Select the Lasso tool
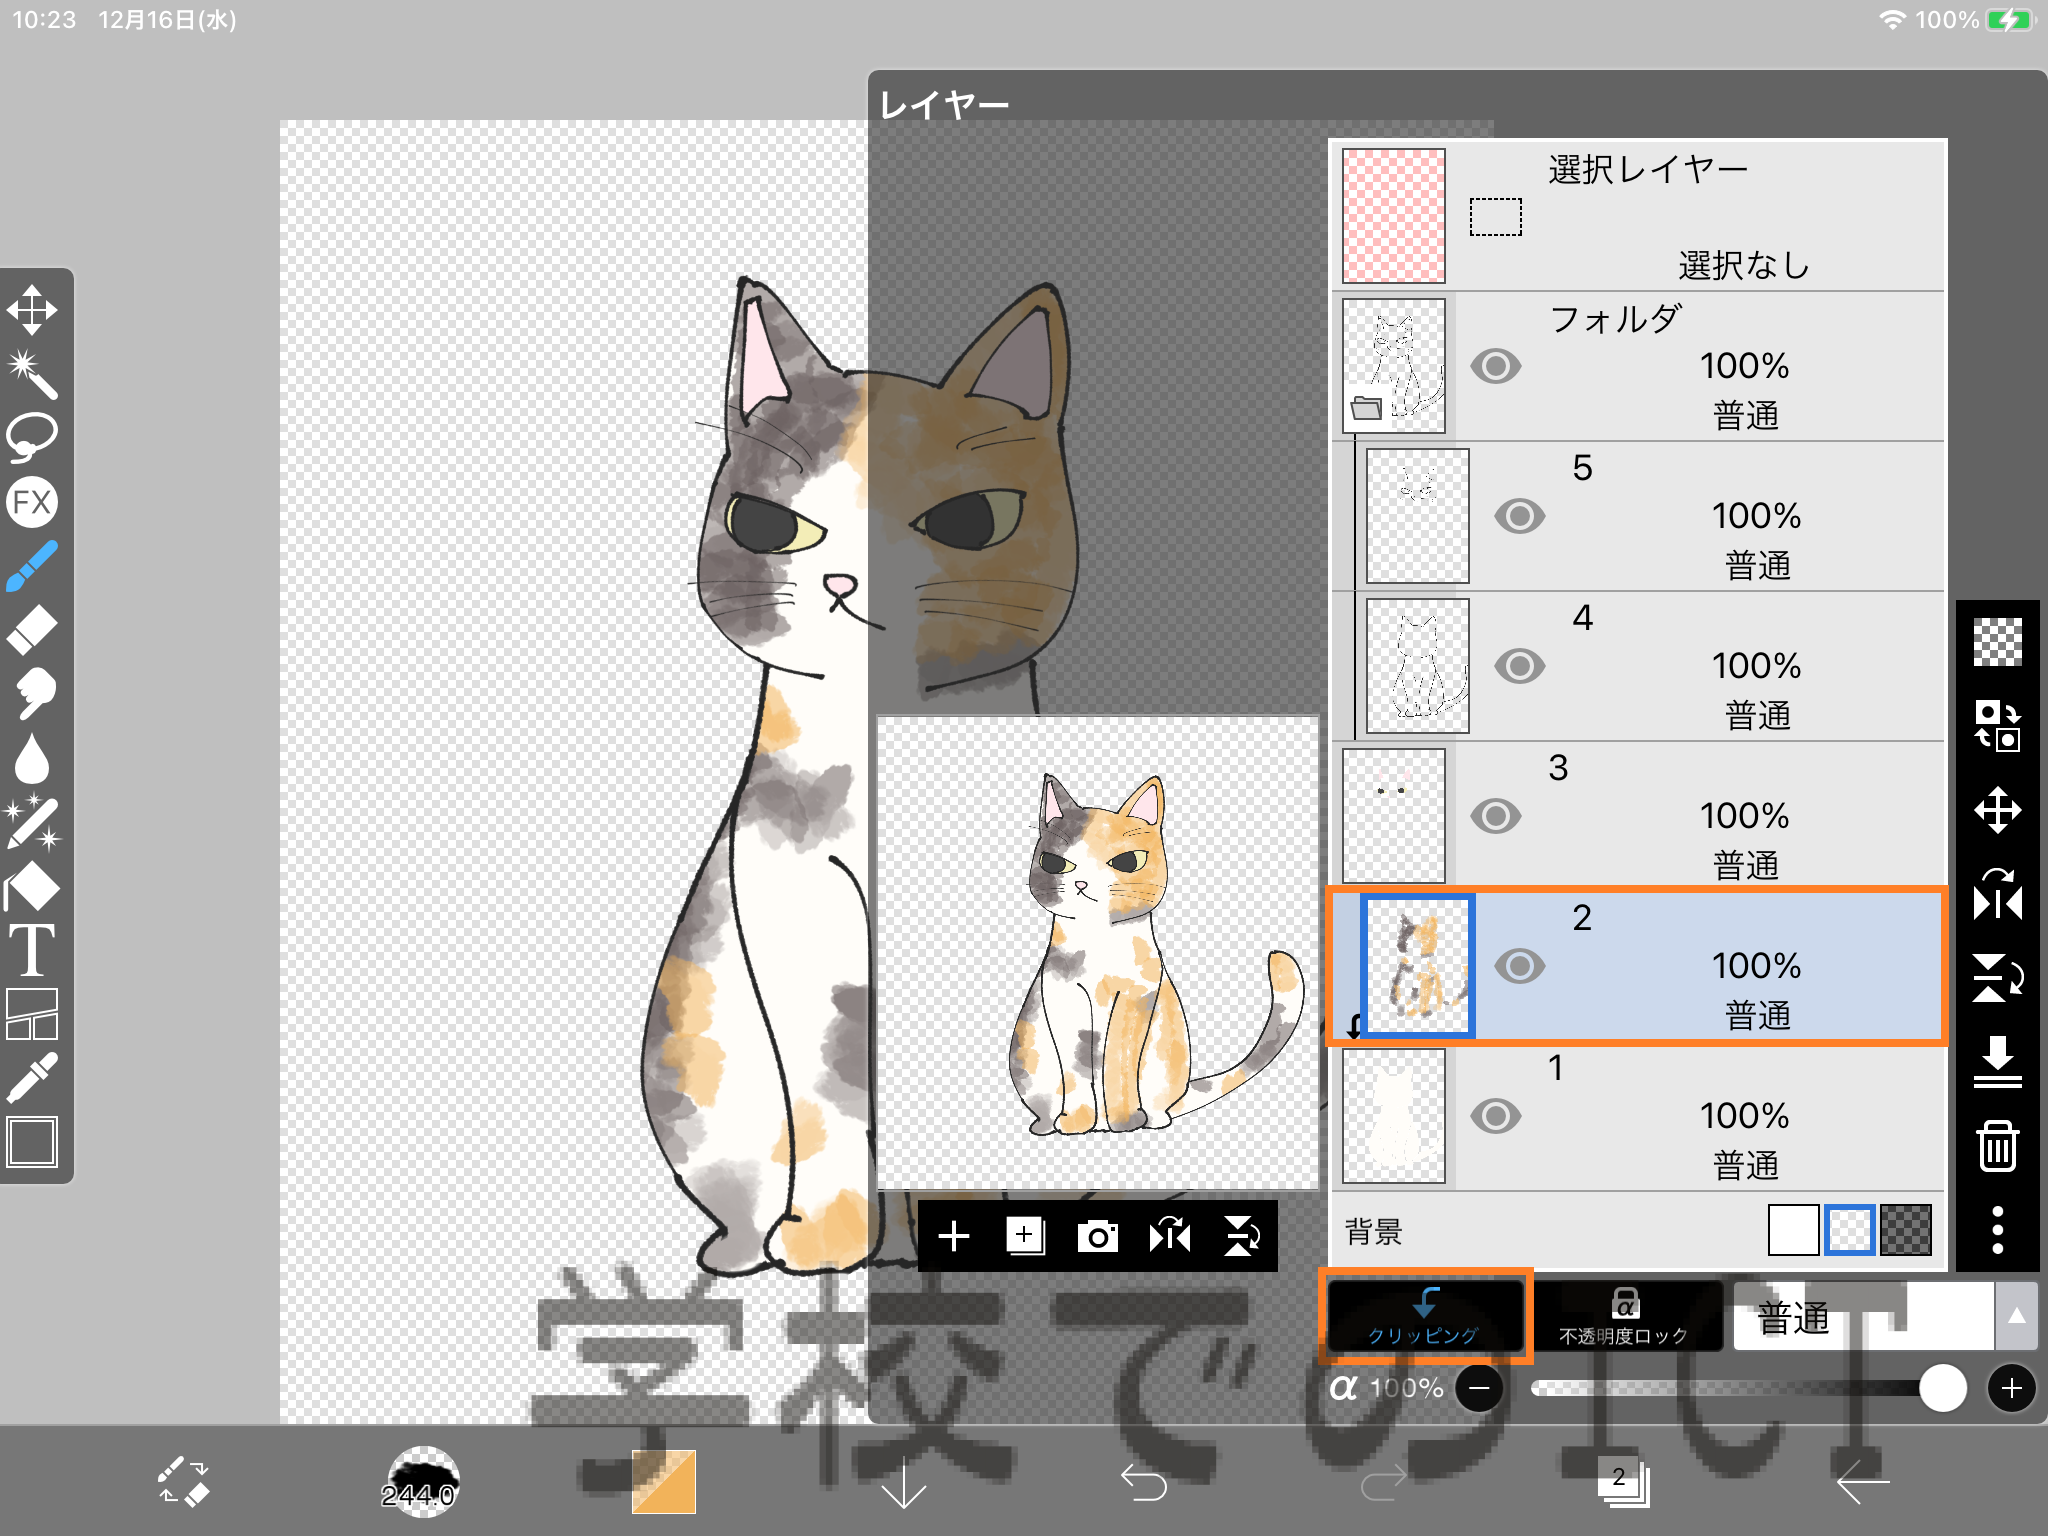Viewport: 2048px width, 1536px height. pyautogui.click(x=32, y=437)
